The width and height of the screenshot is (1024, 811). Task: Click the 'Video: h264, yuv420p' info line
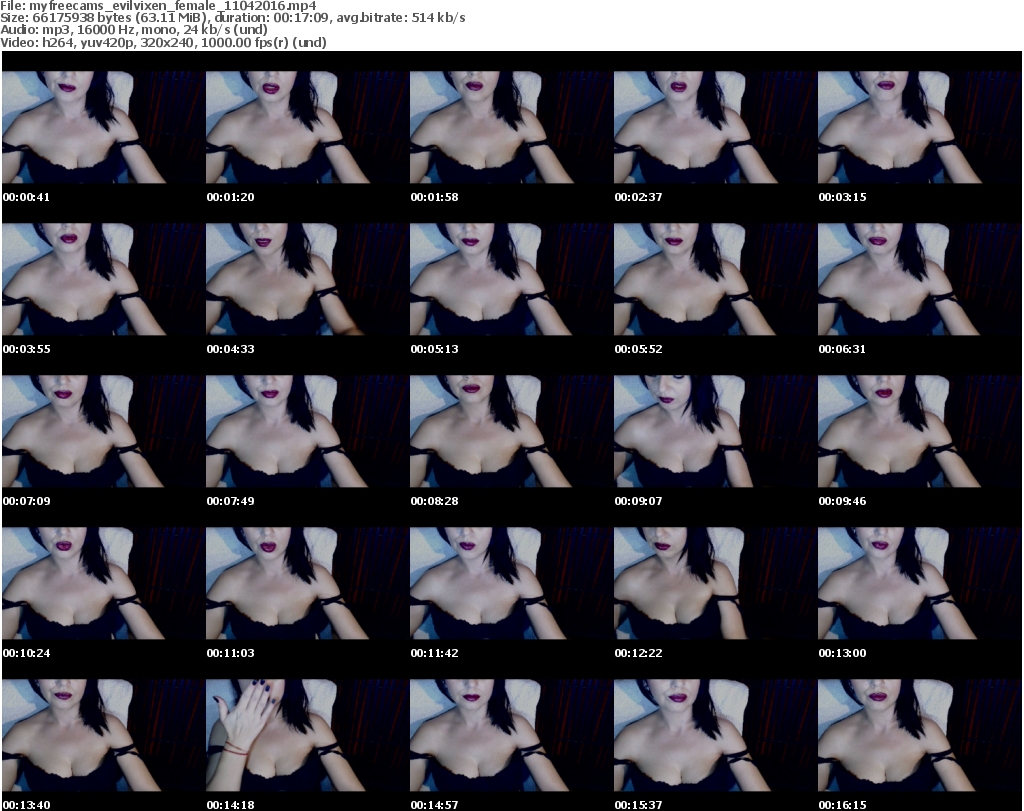pyautogui.click(x=163, y=42)
